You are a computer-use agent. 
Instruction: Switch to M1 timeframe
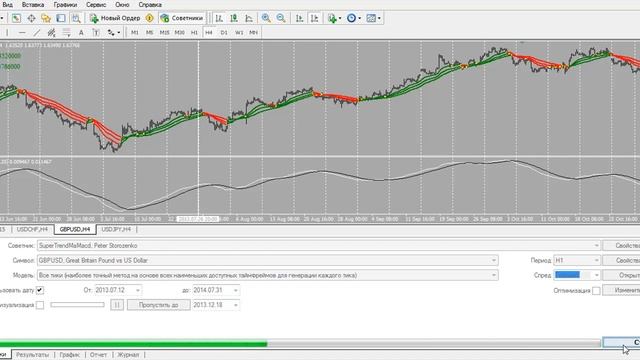135,32
